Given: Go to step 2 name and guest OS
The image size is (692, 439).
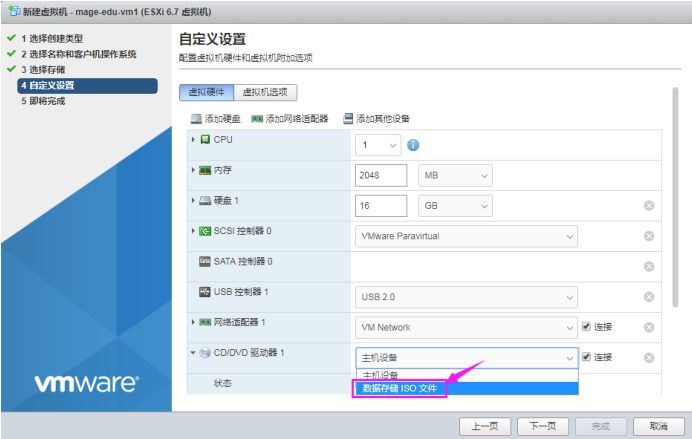Looking at the screenshot, I should [79, 54].
